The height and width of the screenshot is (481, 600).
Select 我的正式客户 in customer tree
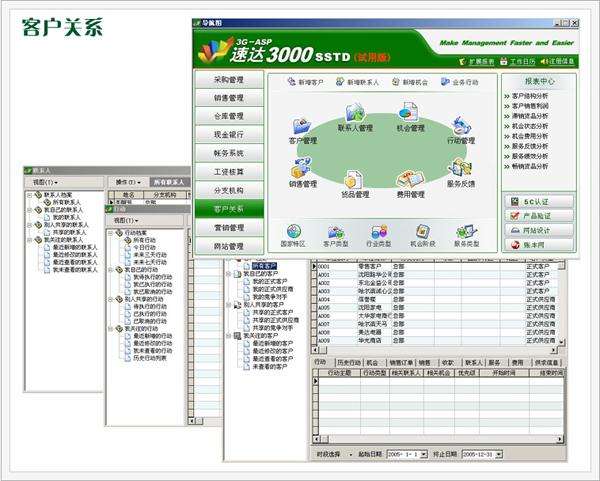[x=269, y=281]
